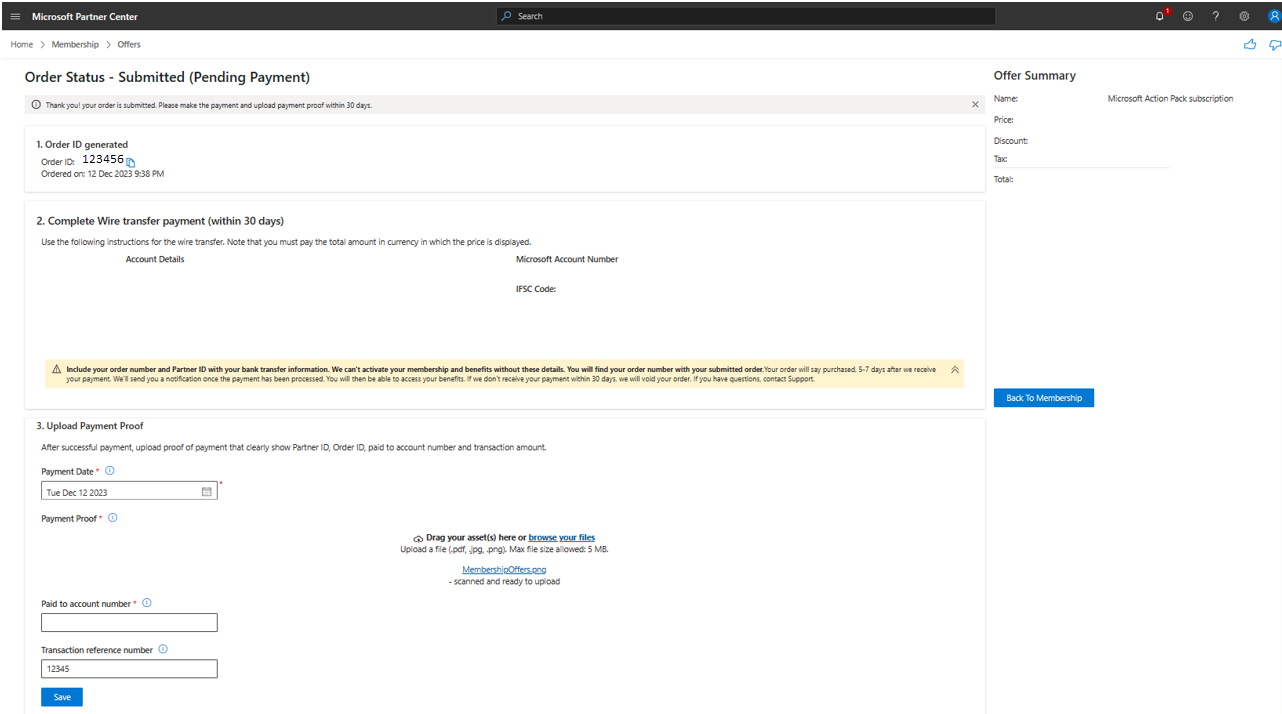Click inside the Search box
The image size is (1282, 714).
pos(746,16)
